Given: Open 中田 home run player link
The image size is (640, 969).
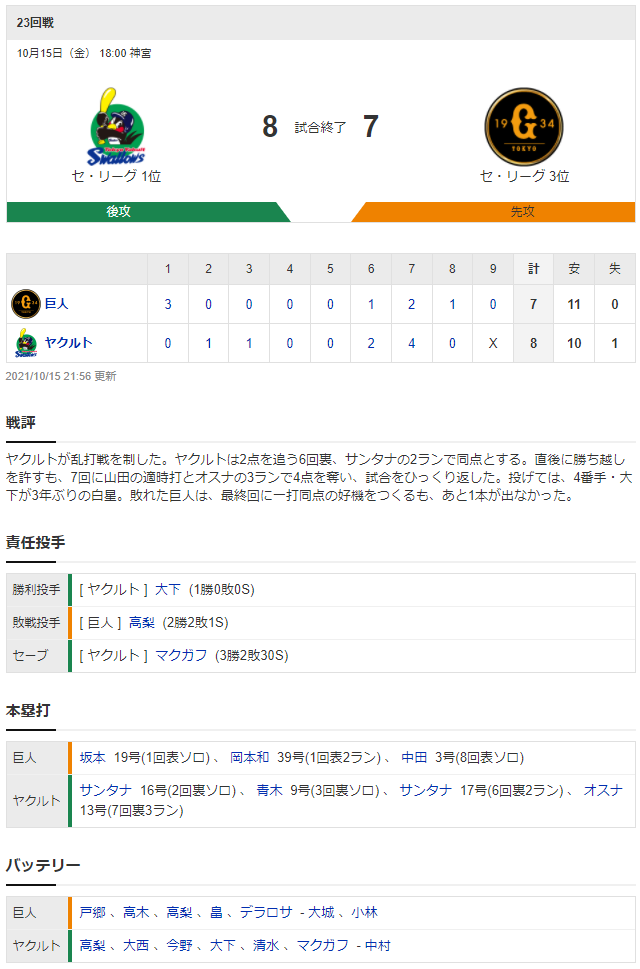Looking at the screenshot, I should (x=414, y=758).
